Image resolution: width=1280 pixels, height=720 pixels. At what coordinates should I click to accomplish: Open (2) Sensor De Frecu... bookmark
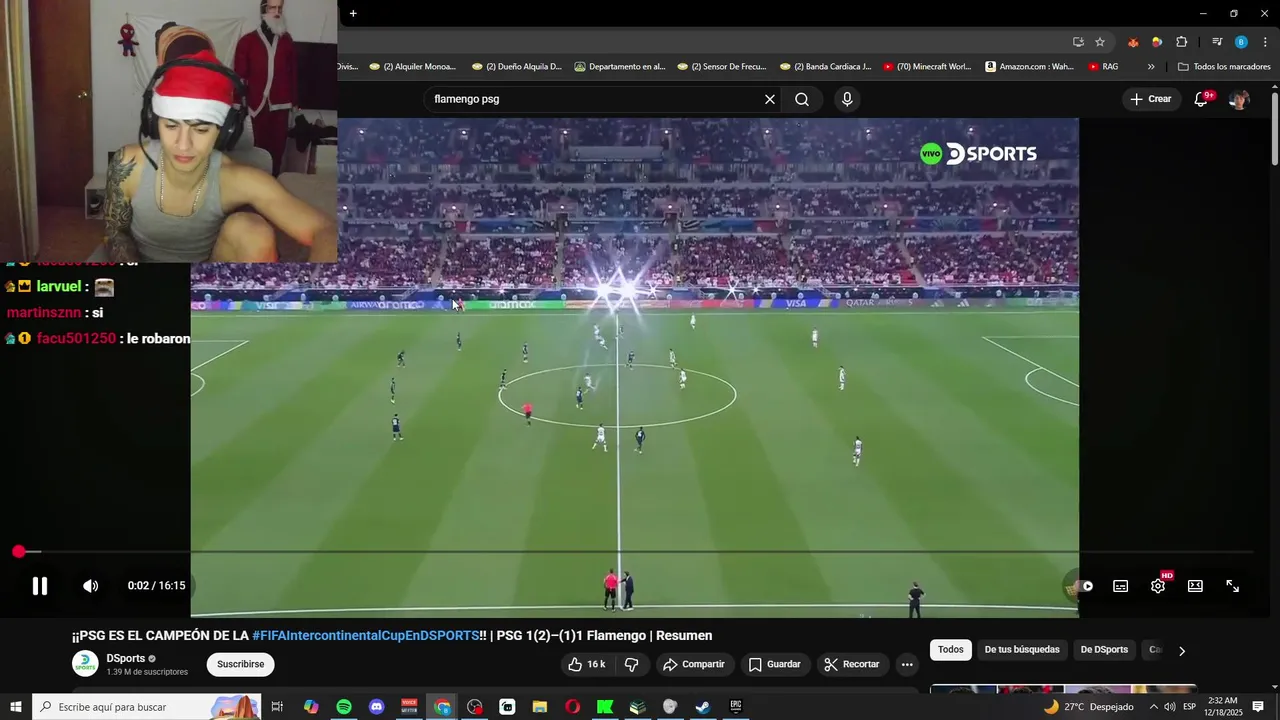(x=722, y=67)
